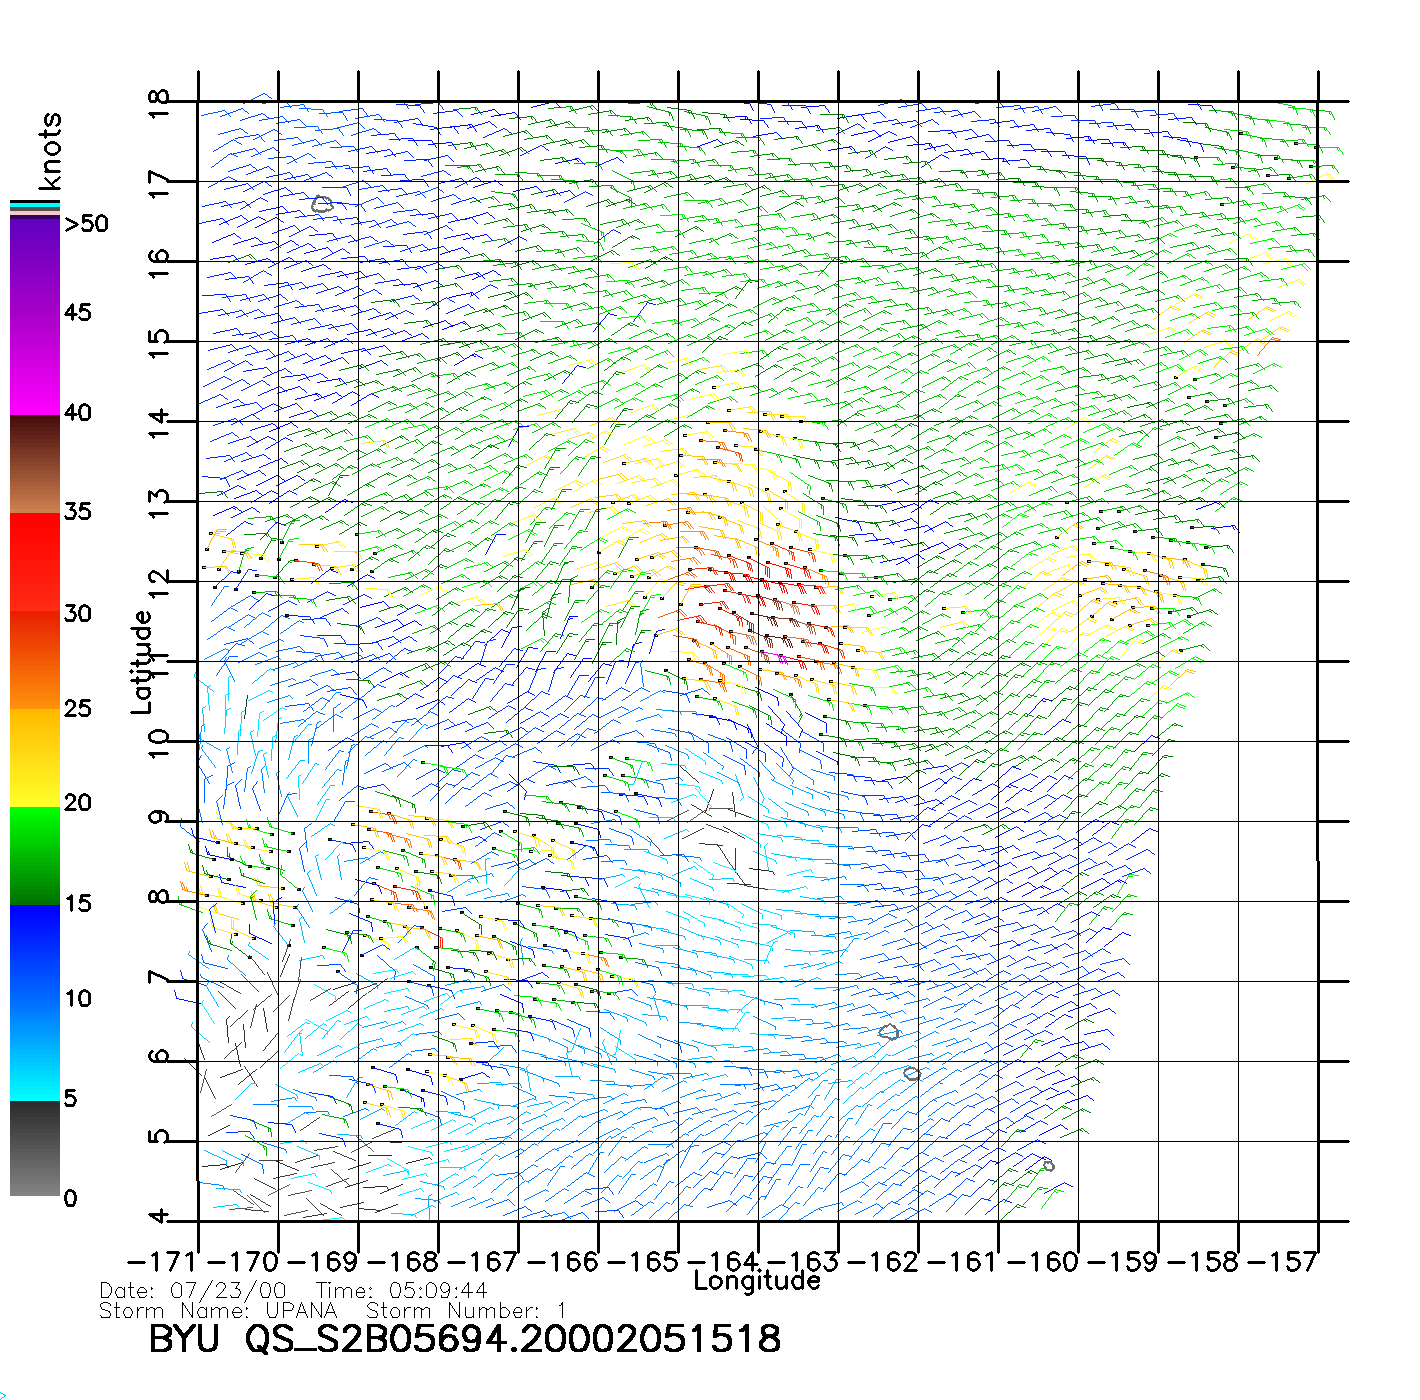Image resolution: width=1420 pixels, height=1400 pixels.
Task: Click the BYU QS_S2B05694 title text
Action: coord(464,1339)
